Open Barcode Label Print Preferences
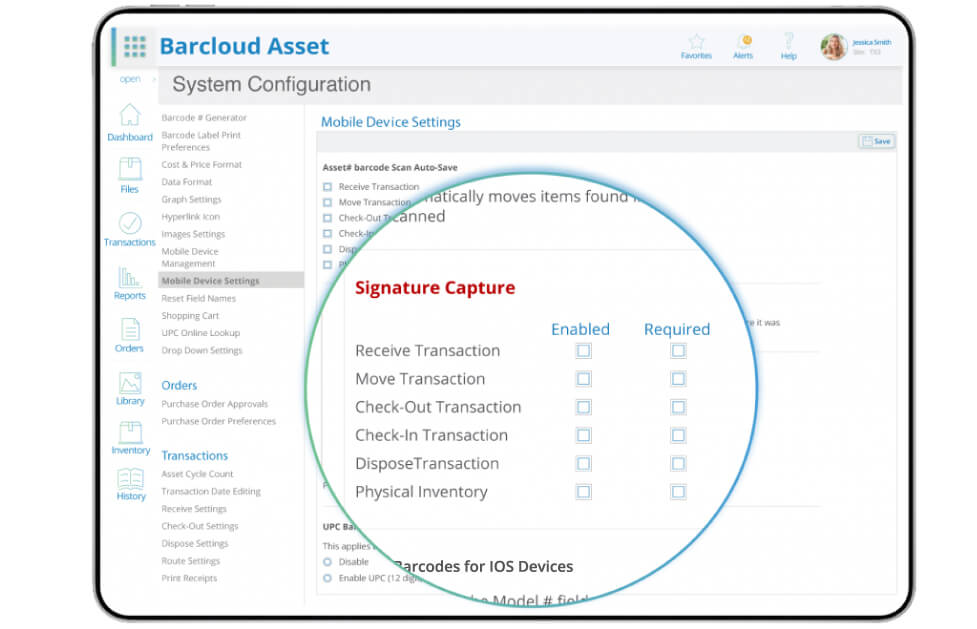Viewport: 977px width, 629px height. [x=201, y=141]
